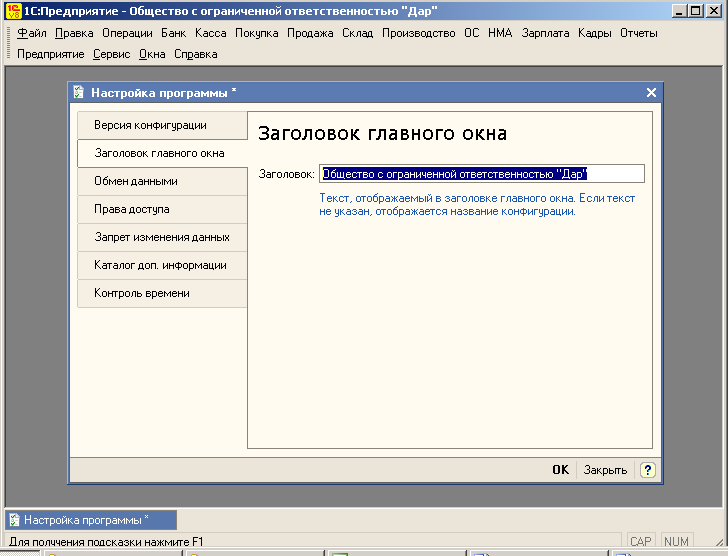Click the Заголовок text input field
Screen dimensions: 728x556
[x=481, y=174]
